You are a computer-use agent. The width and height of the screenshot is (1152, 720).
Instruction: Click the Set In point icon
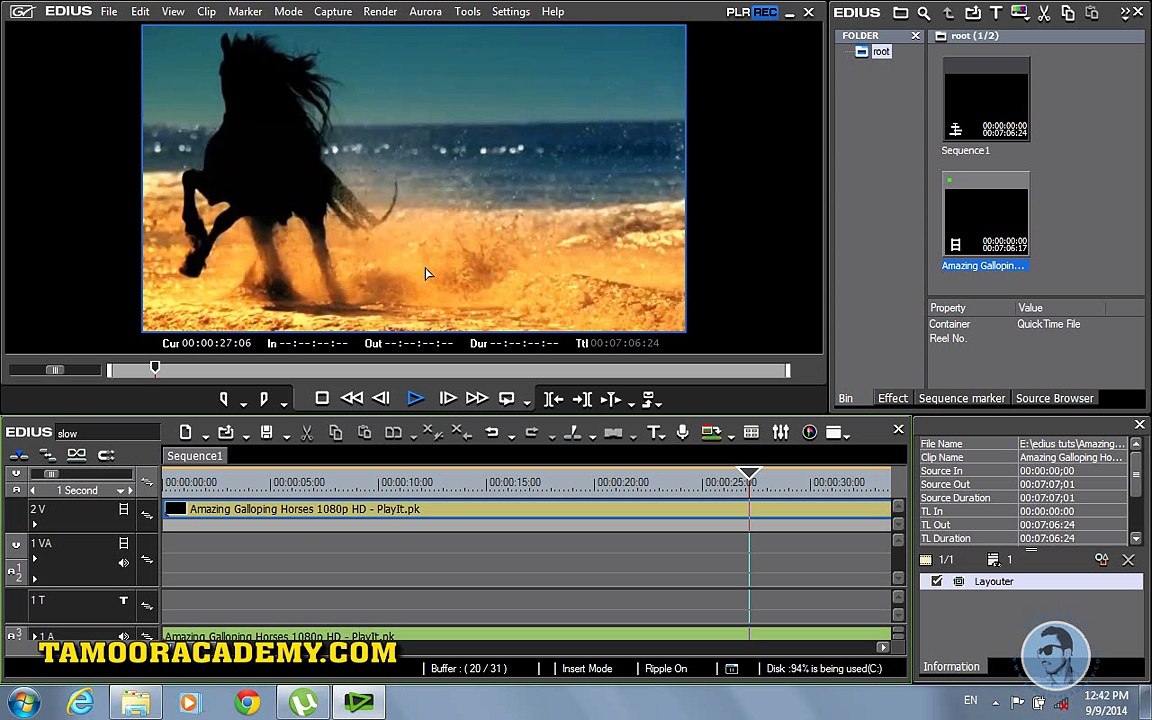(223, 399)
